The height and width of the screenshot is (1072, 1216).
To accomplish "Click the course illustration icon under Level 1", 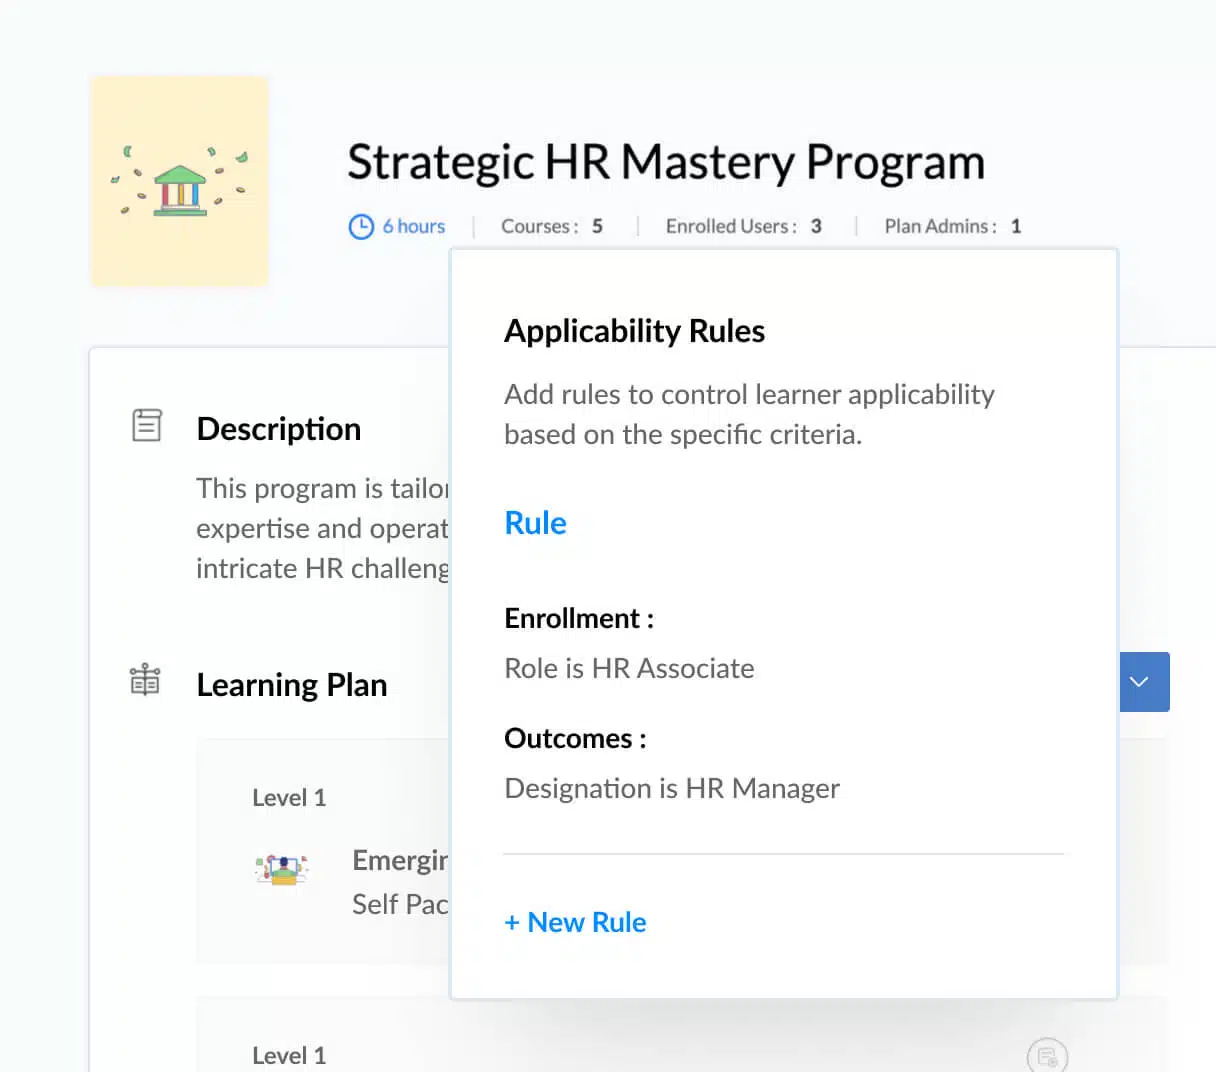I will (x=282, y=870).
